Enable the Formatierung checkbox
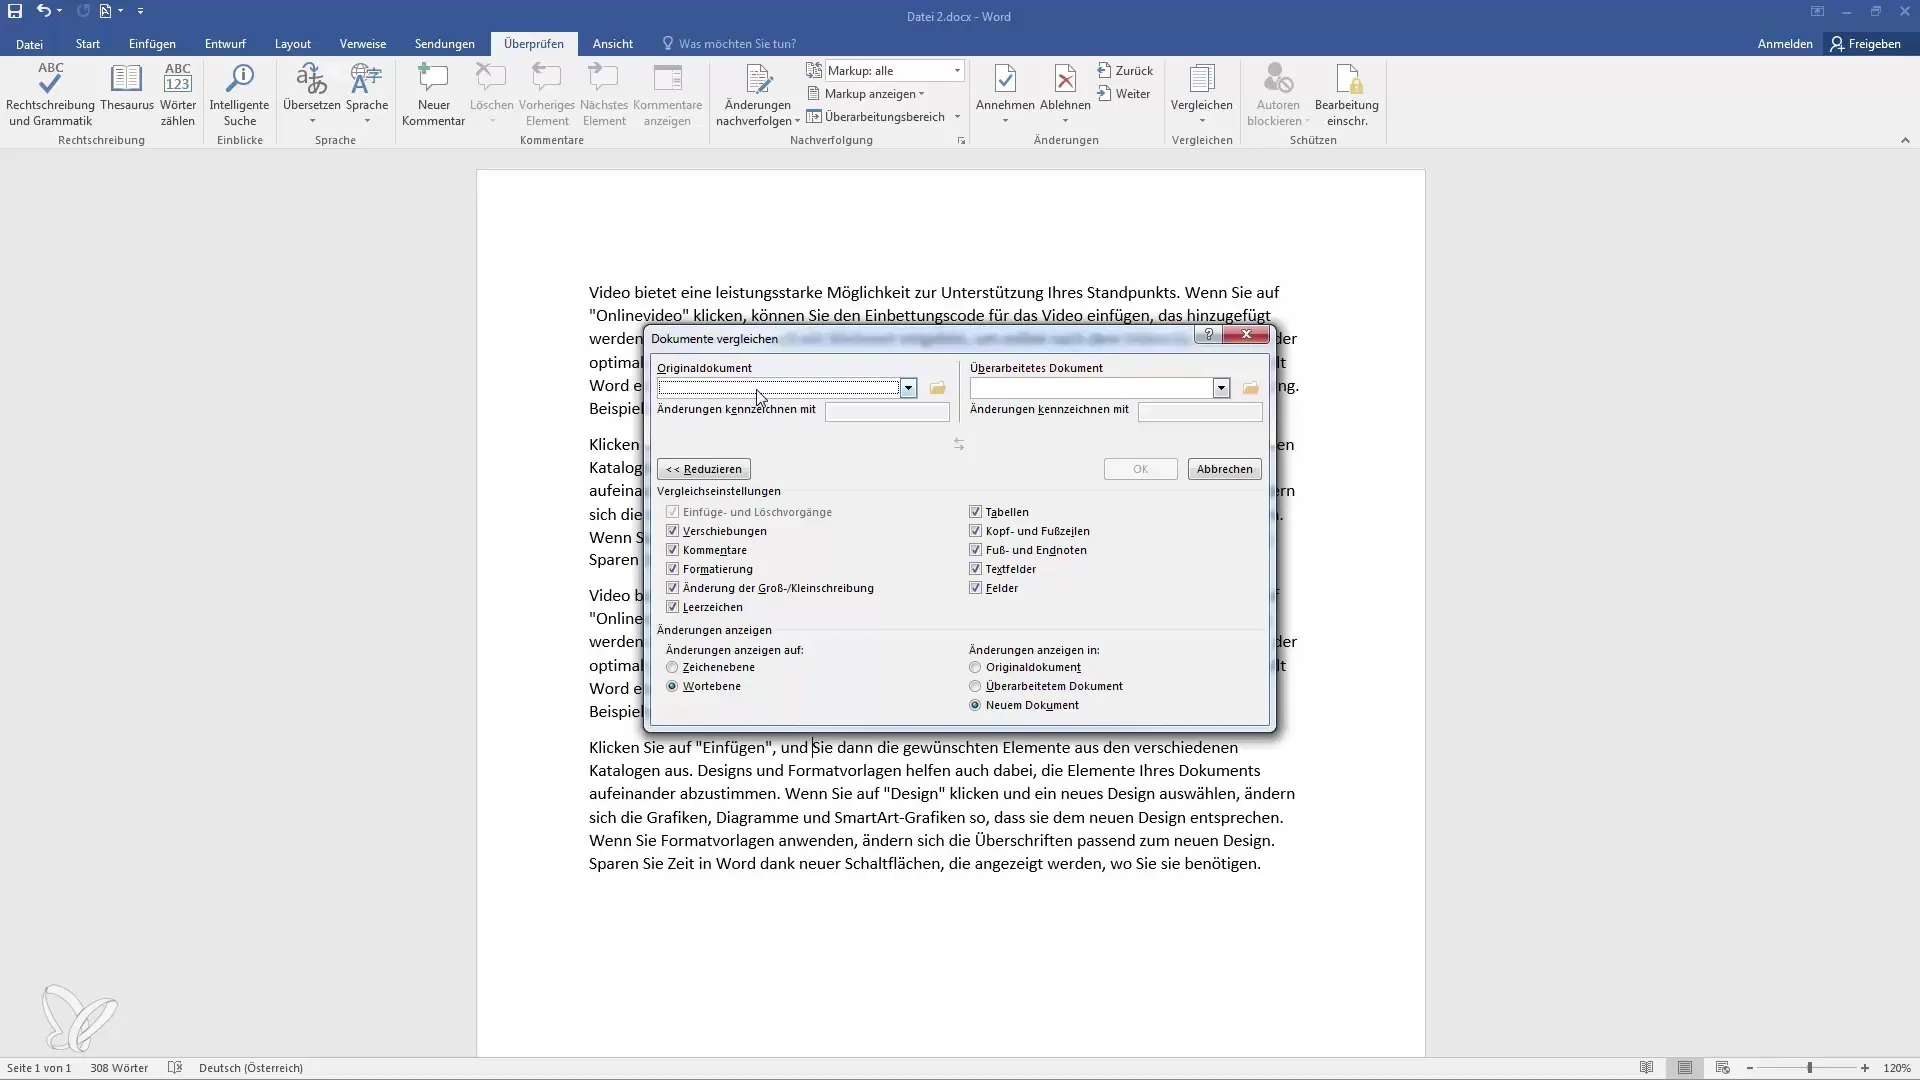1920x1080 pixels. (x=674, y=568)
